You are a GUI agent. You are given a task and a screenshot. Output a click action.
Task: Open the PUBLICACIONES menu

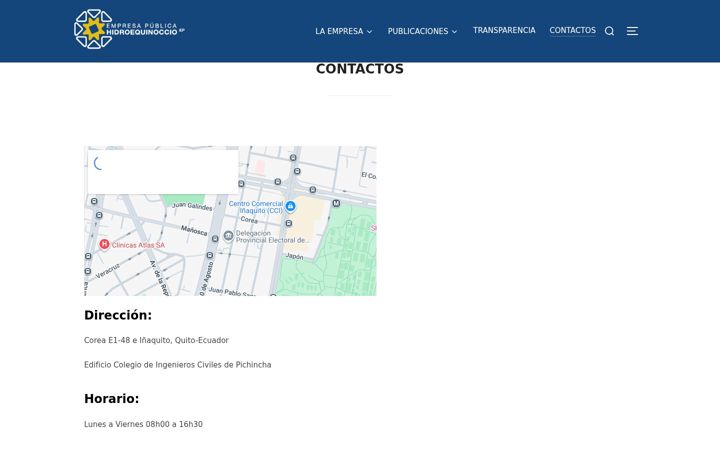418,31
